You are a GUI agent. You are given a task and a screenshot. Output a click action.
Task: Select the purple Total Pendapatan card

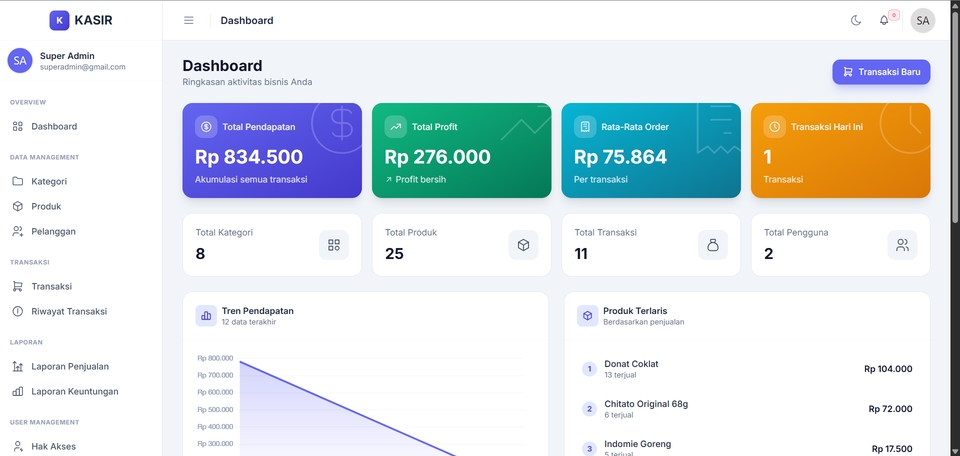[x=272, y=150]
